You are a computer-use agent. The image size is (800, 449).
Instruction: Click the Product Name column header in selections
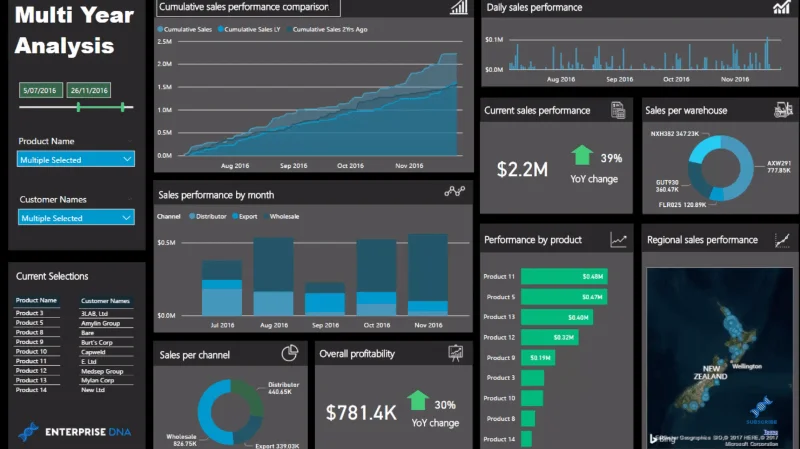click(x=36, y=301)
